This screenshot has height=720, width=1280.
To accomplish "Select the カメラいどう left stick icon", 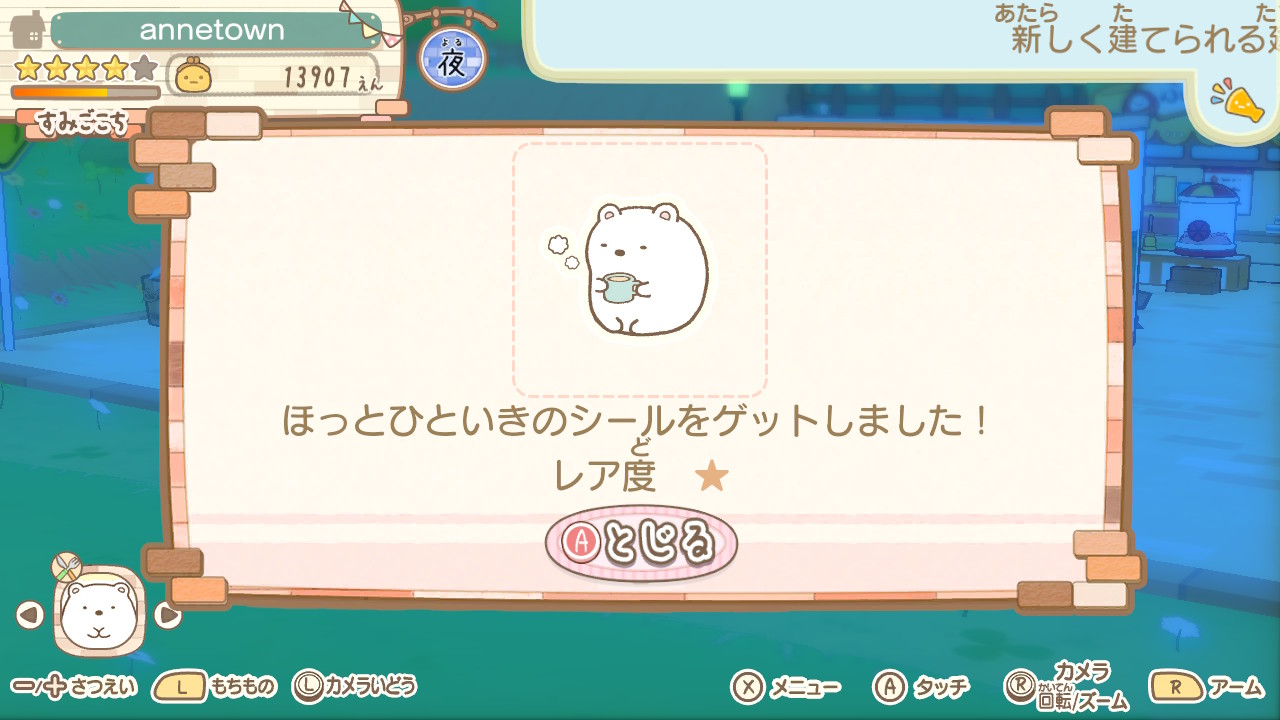I will [307, 686].
